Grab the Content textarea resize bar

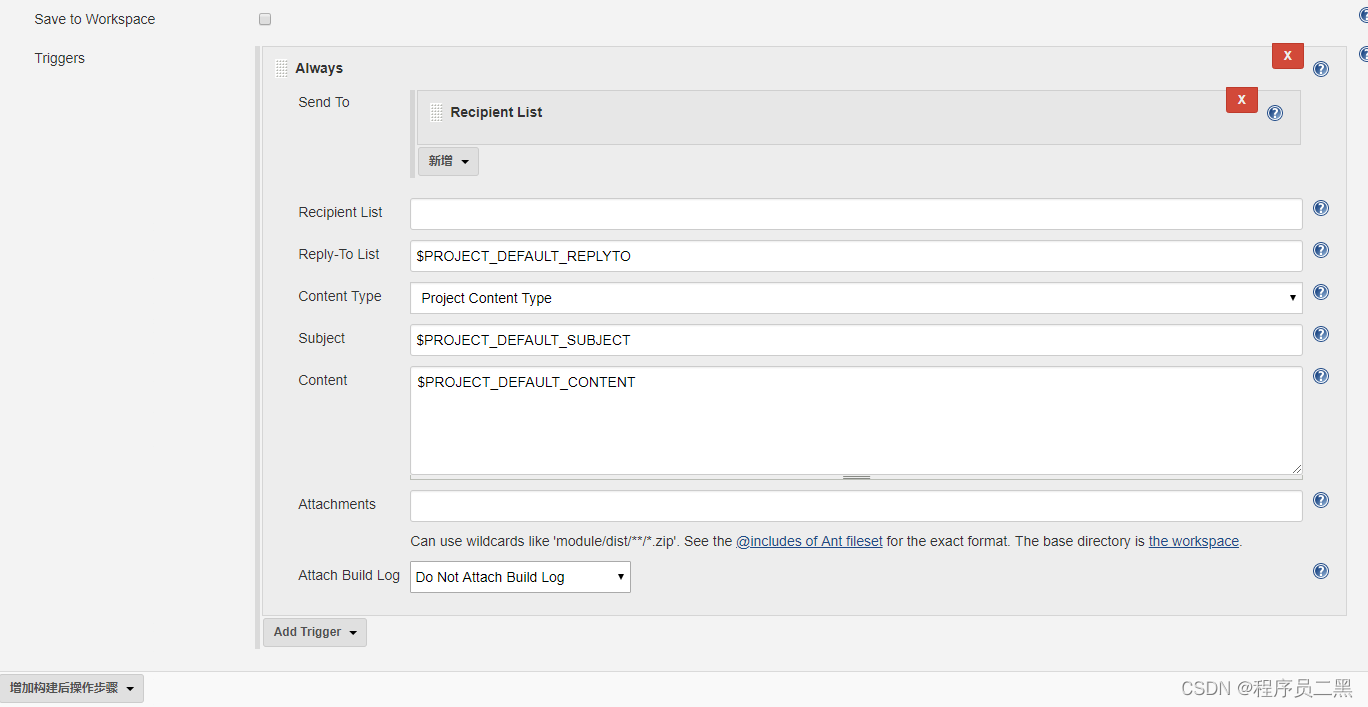(856, 478)
